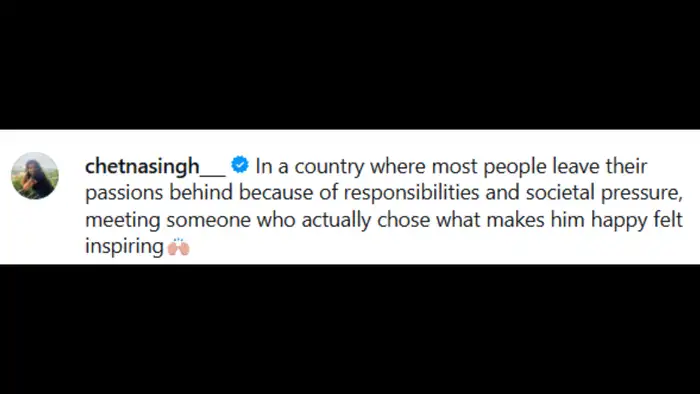Click the word "meeting" starting the third line
The image size is (700, 394).
click(122, 220)
